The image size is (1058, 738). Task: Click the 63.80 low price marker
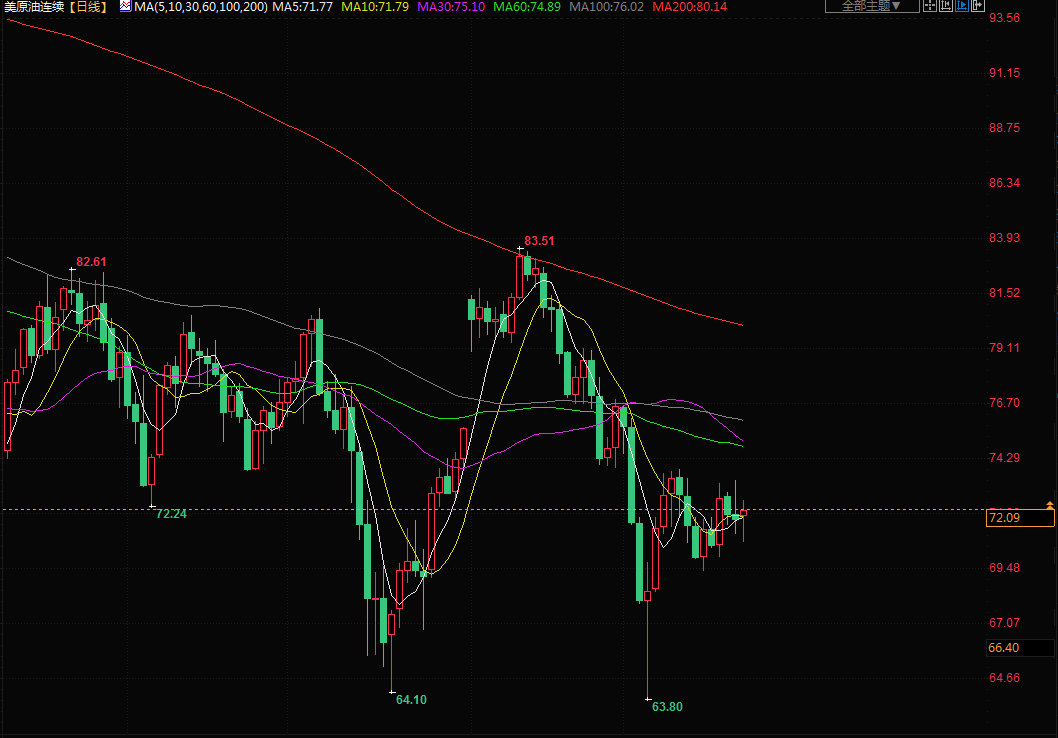click(667, 706)
